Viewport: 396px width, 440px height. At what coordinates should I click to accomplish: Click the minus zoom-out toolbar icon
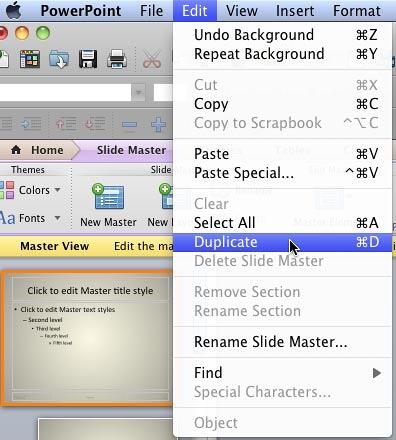tap(129, 125)
